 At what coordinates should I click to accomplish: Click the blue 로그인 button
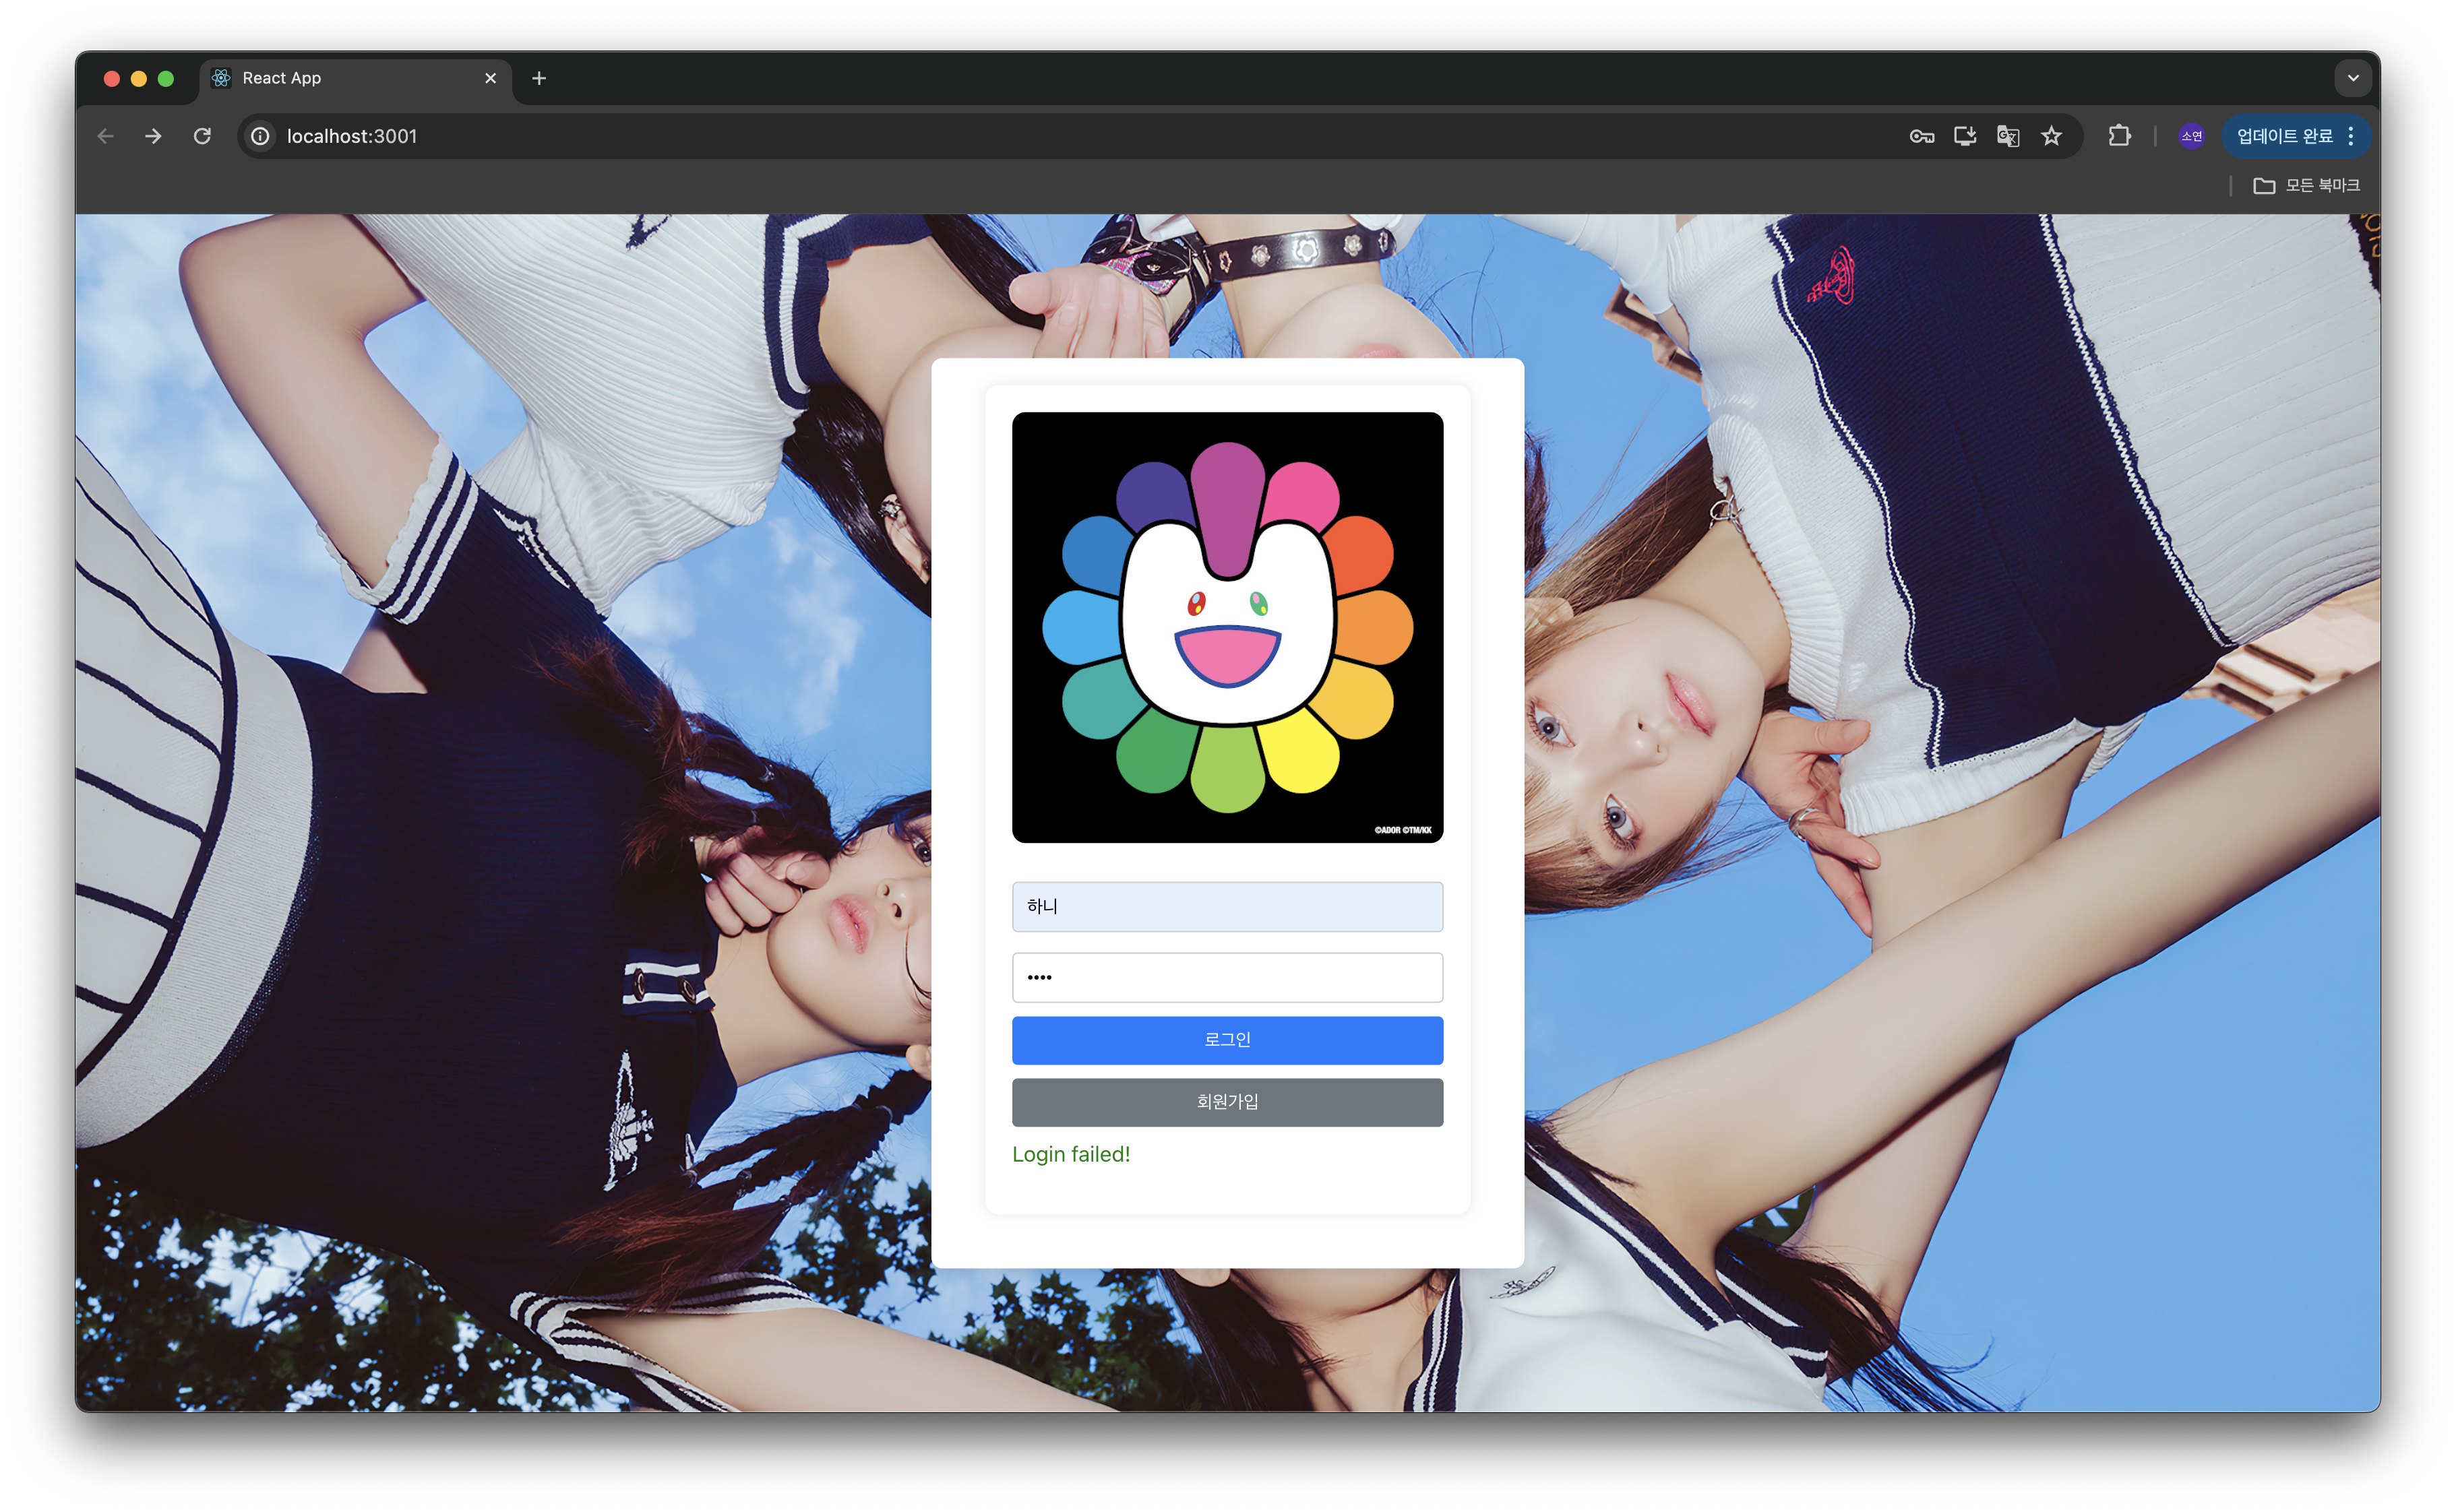pos(1227,1040)
